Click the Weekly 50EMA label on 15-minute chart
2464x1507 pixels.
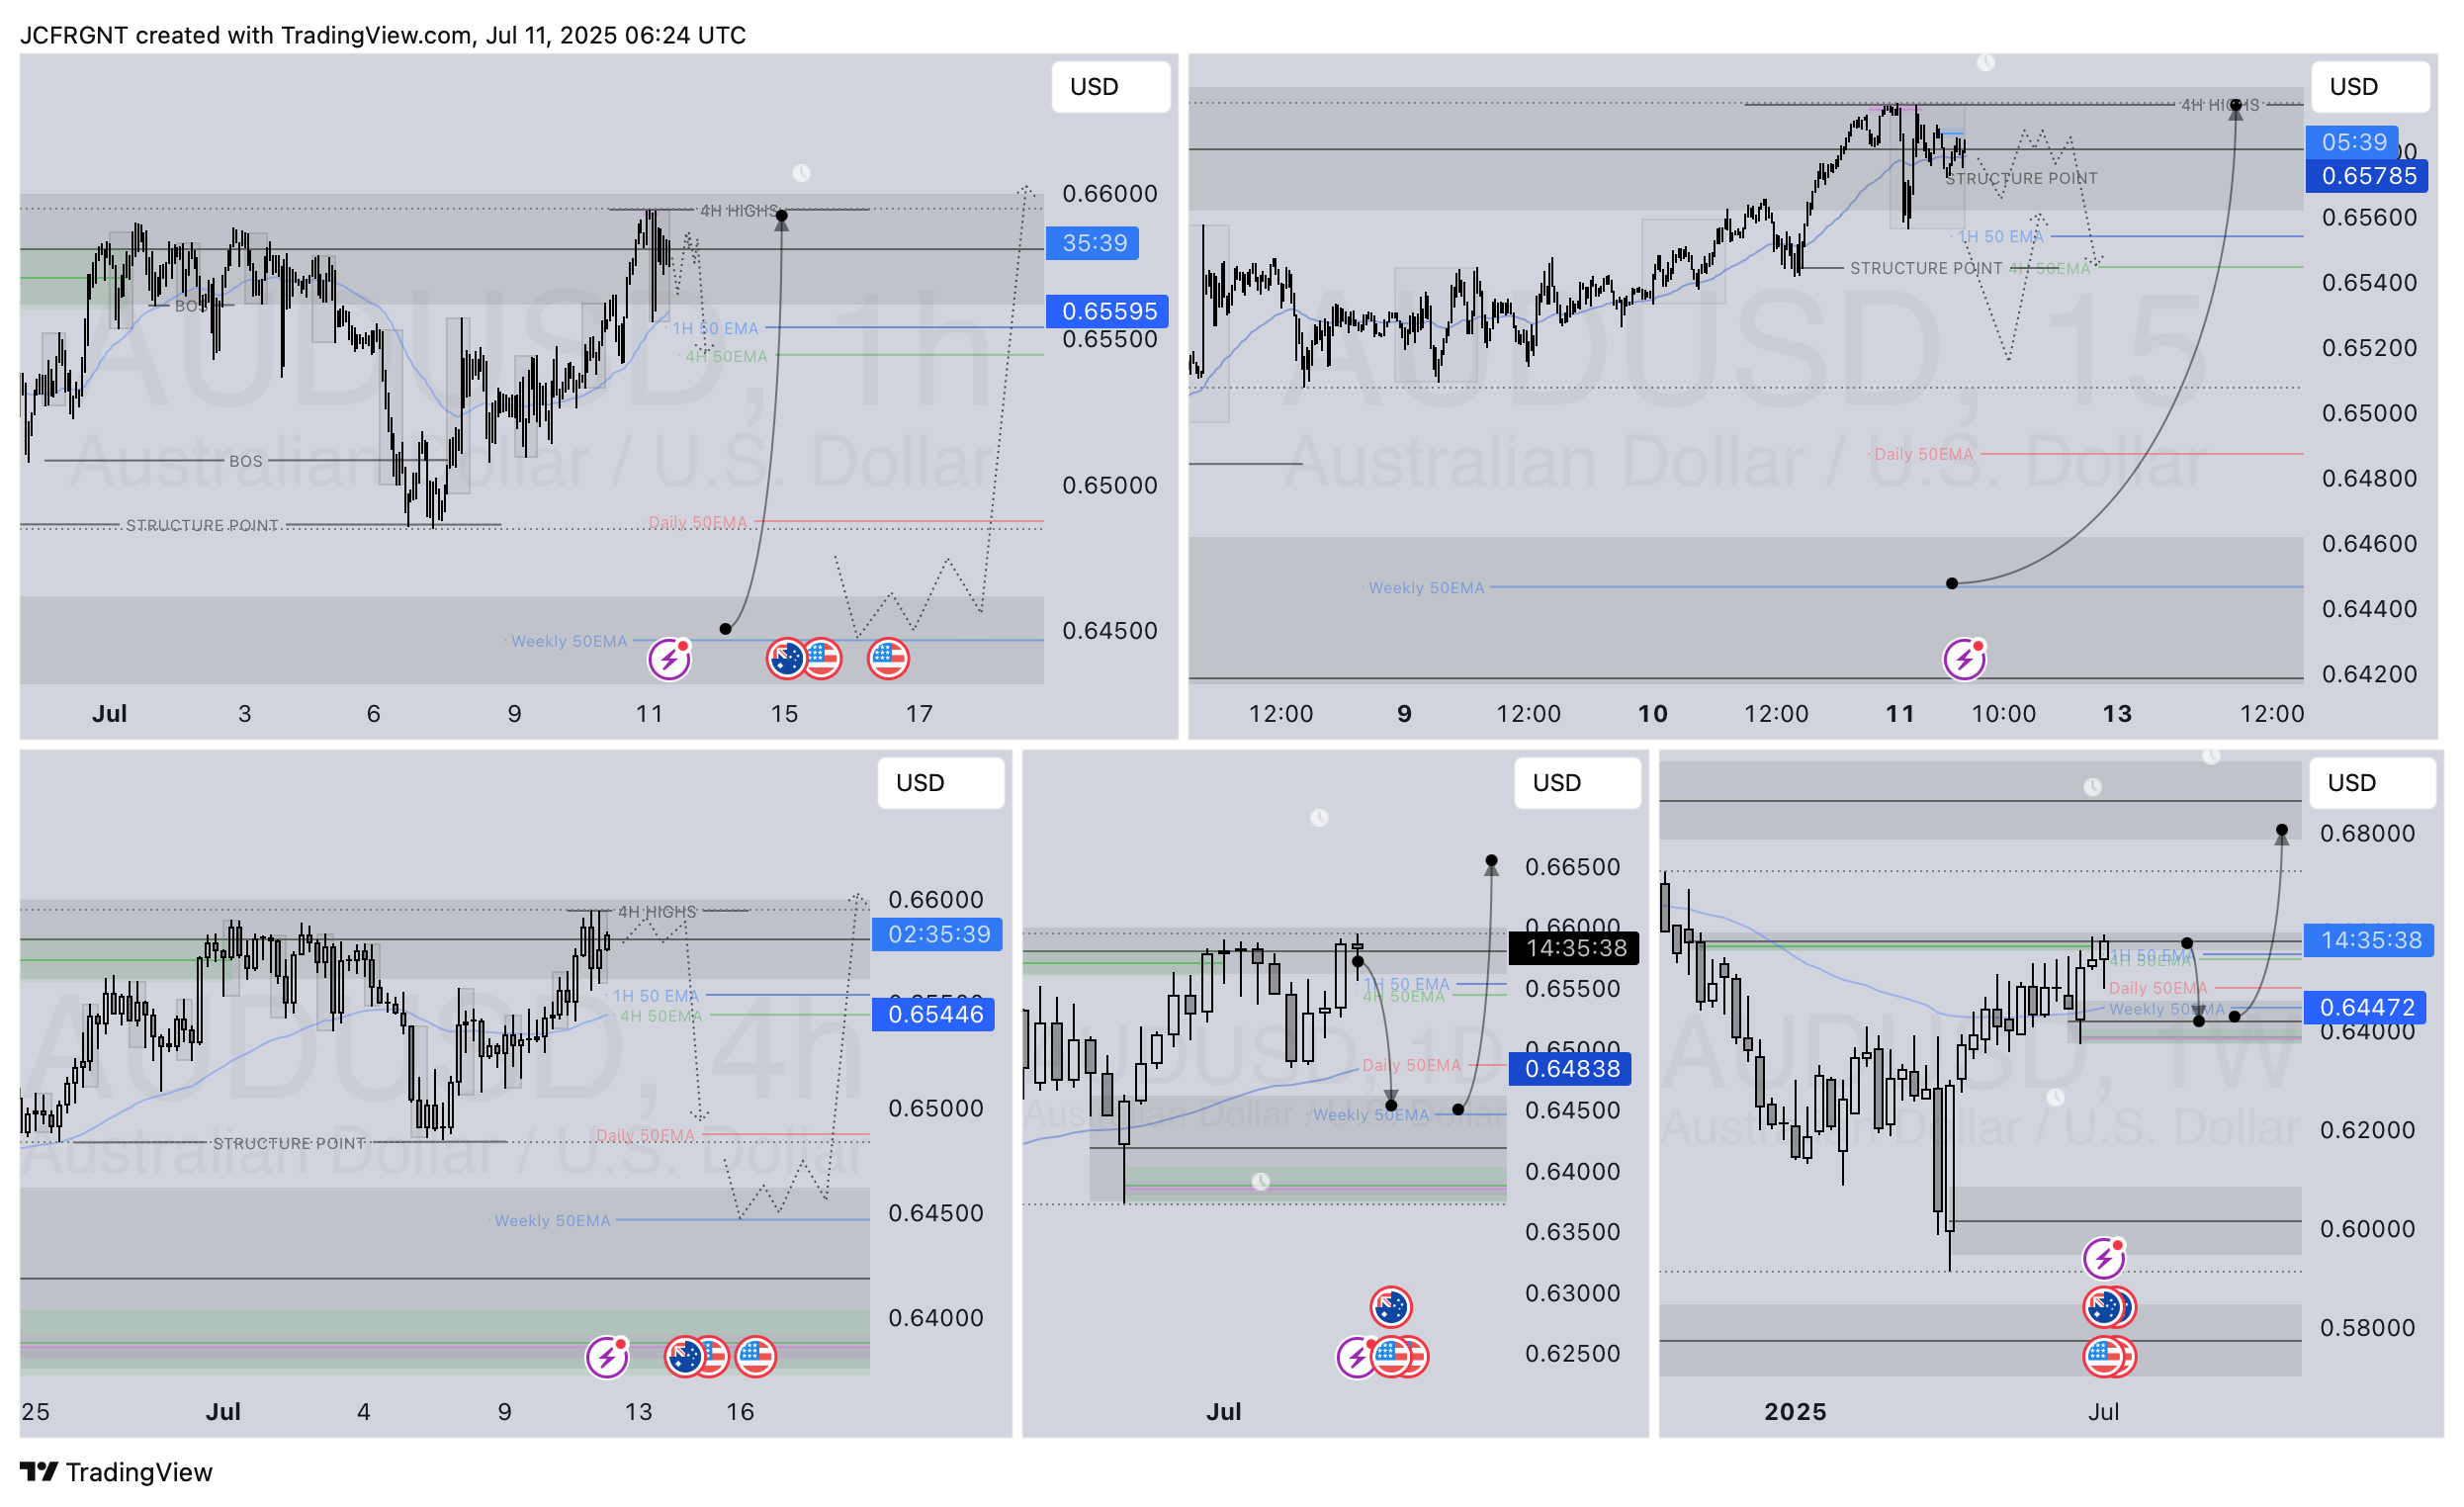click(1426, 589)
